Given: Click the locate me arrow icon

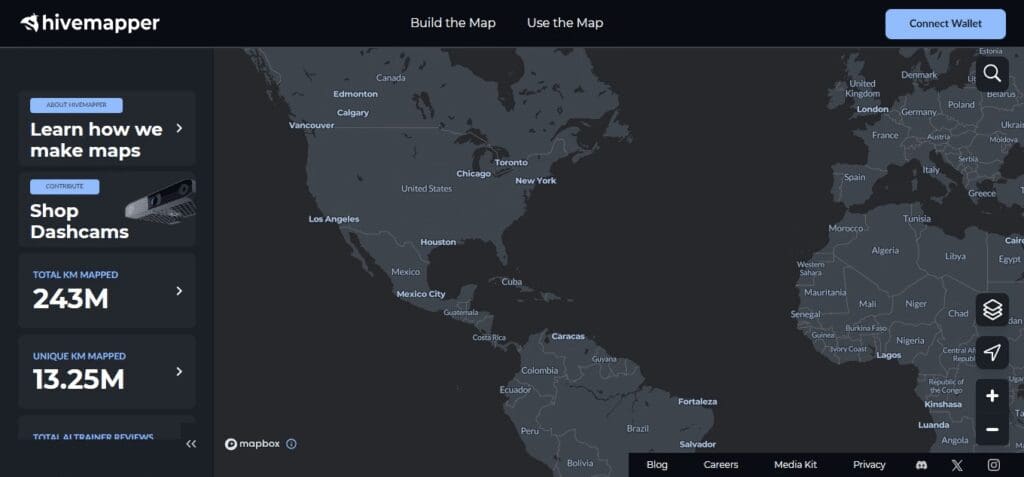Looking at the screenshot, I should 992,353.
